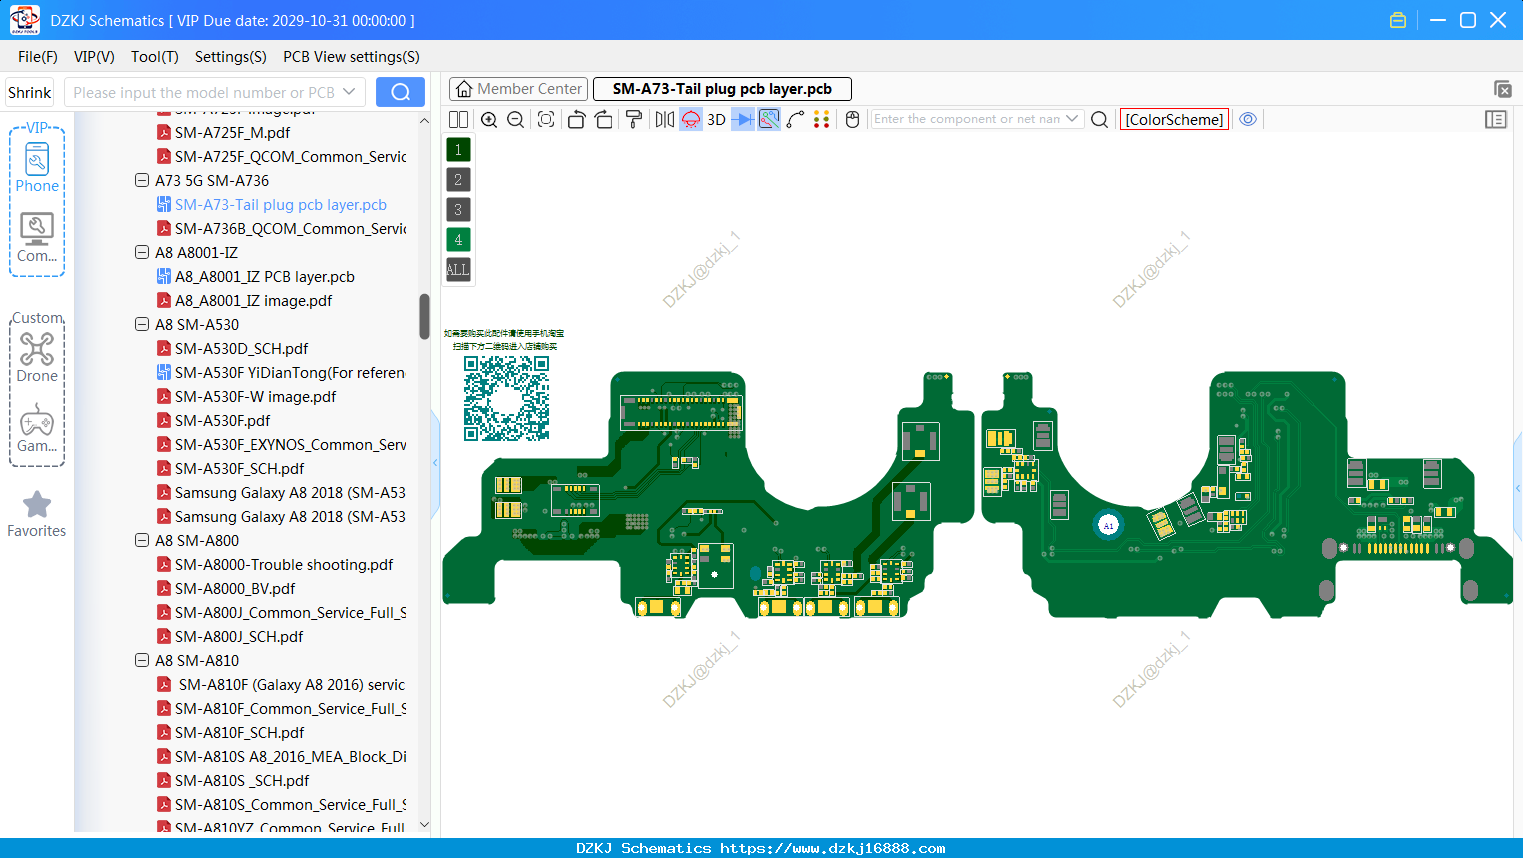This screenshot has width=1523, height=858.
Task: Click the window restore icon above the toolbar
Action: point(1502,89)
